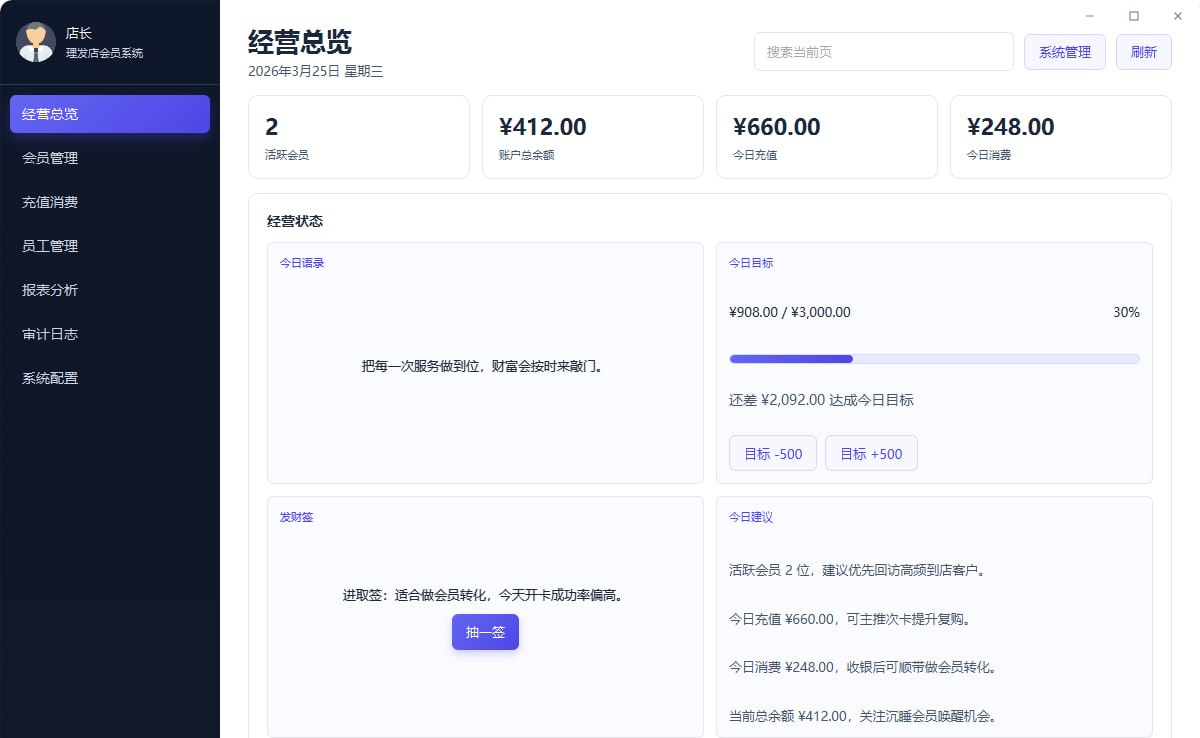The image size is (1200, 738).
Task: Click the 抽一签 button
Action: (485, 632)
